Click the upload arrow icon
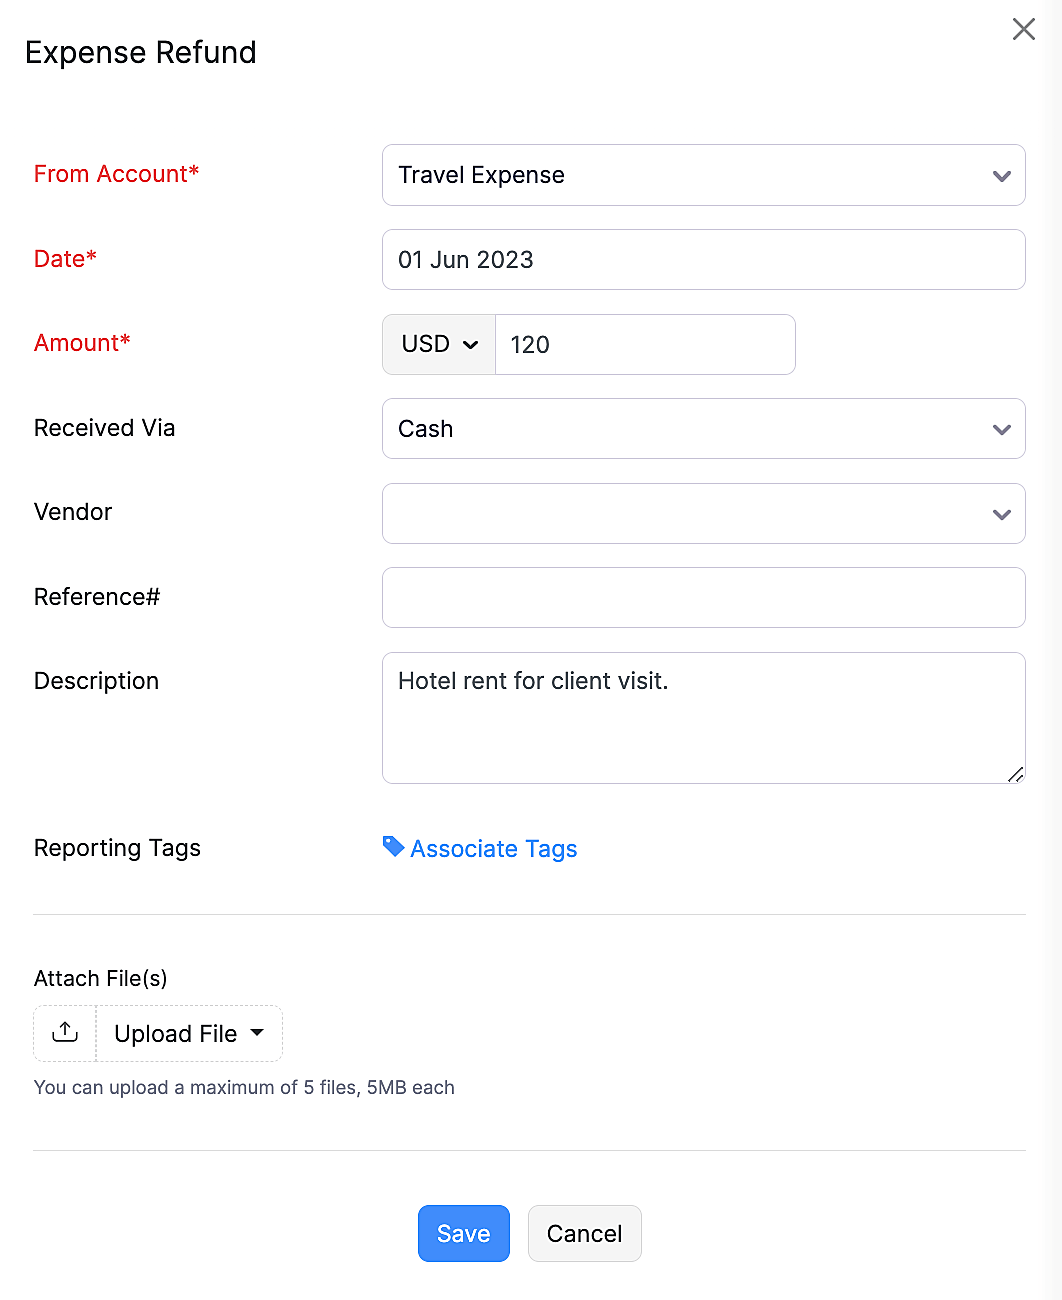1062x1300 pixels. point(65,1033)
